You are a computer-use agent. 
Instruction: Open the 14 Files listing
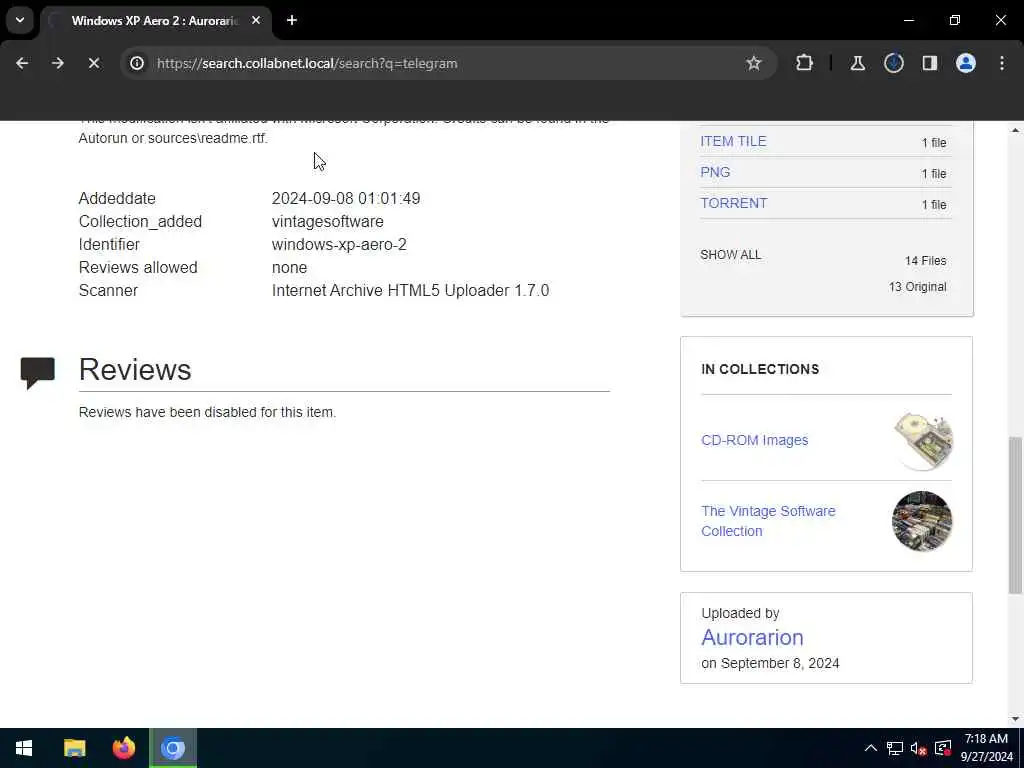pyautogui.click(x=925, y=261)
